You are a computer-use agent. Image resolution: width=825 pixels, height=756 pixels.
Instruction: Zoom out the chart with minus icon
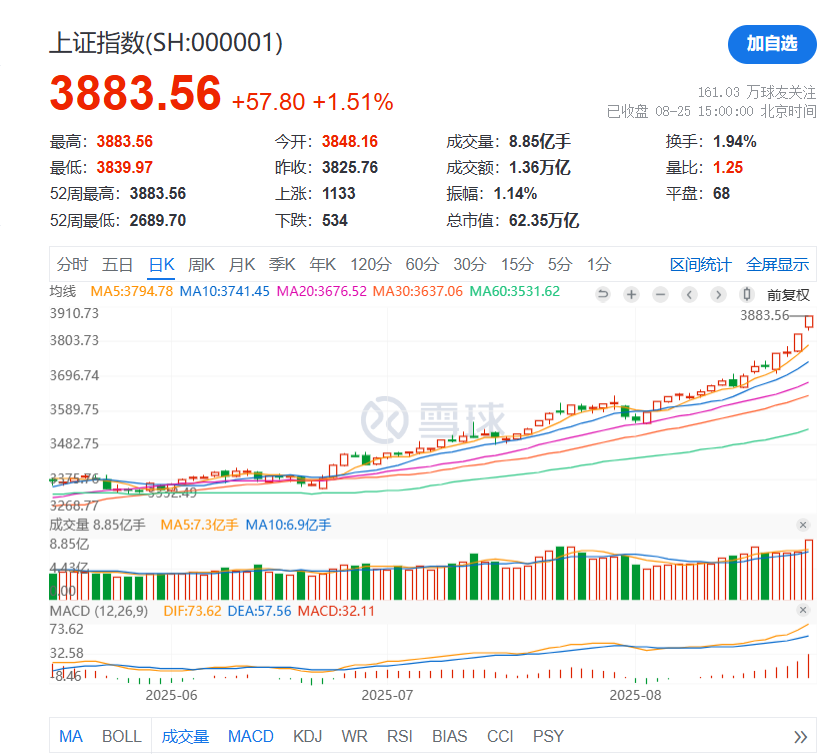660,294
